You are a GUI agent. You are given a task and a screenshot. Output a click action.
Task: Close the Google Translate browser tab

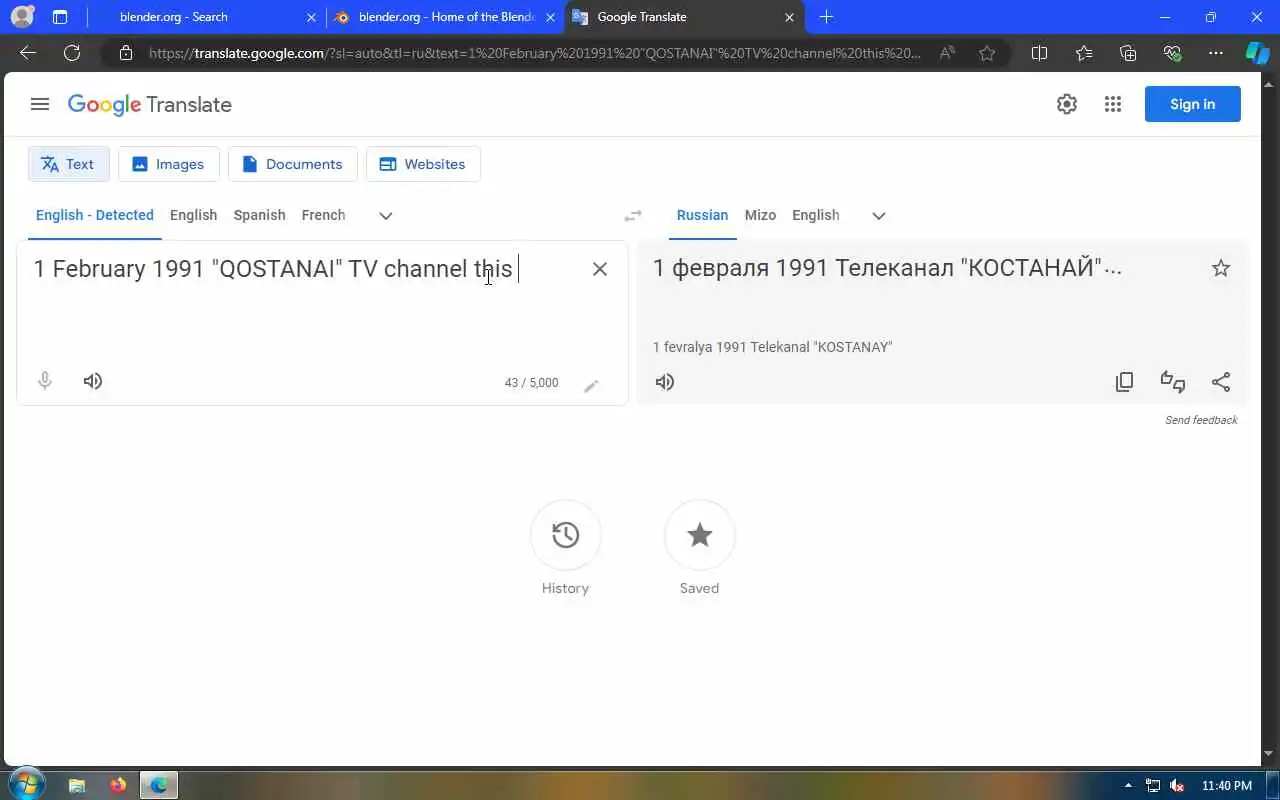click(x=789, y=17)
